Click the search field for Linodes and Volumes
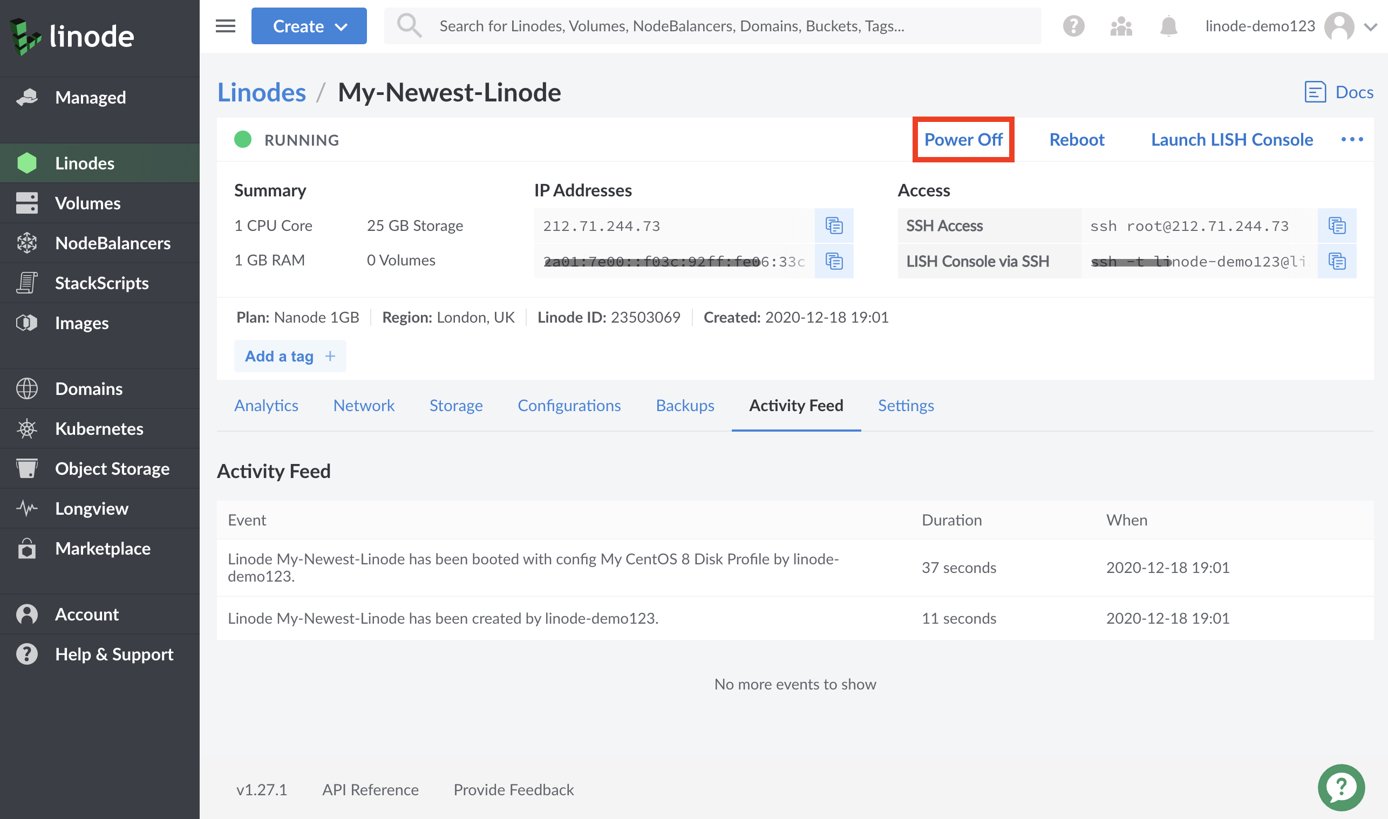Image resolution: width=1388 pixels, height=819 pixels. (x=712, y=26)
